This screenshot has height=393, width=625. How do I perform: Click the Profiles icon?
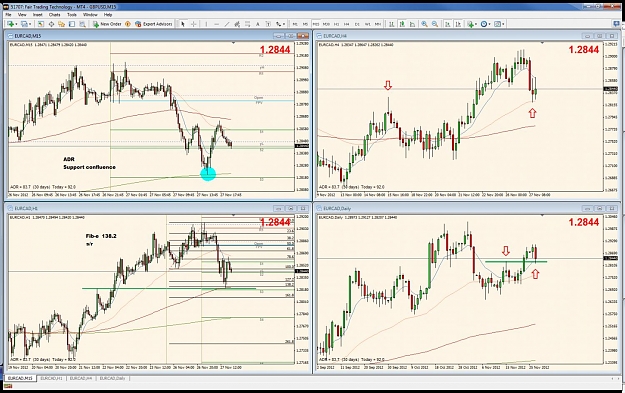click(24, 24)
